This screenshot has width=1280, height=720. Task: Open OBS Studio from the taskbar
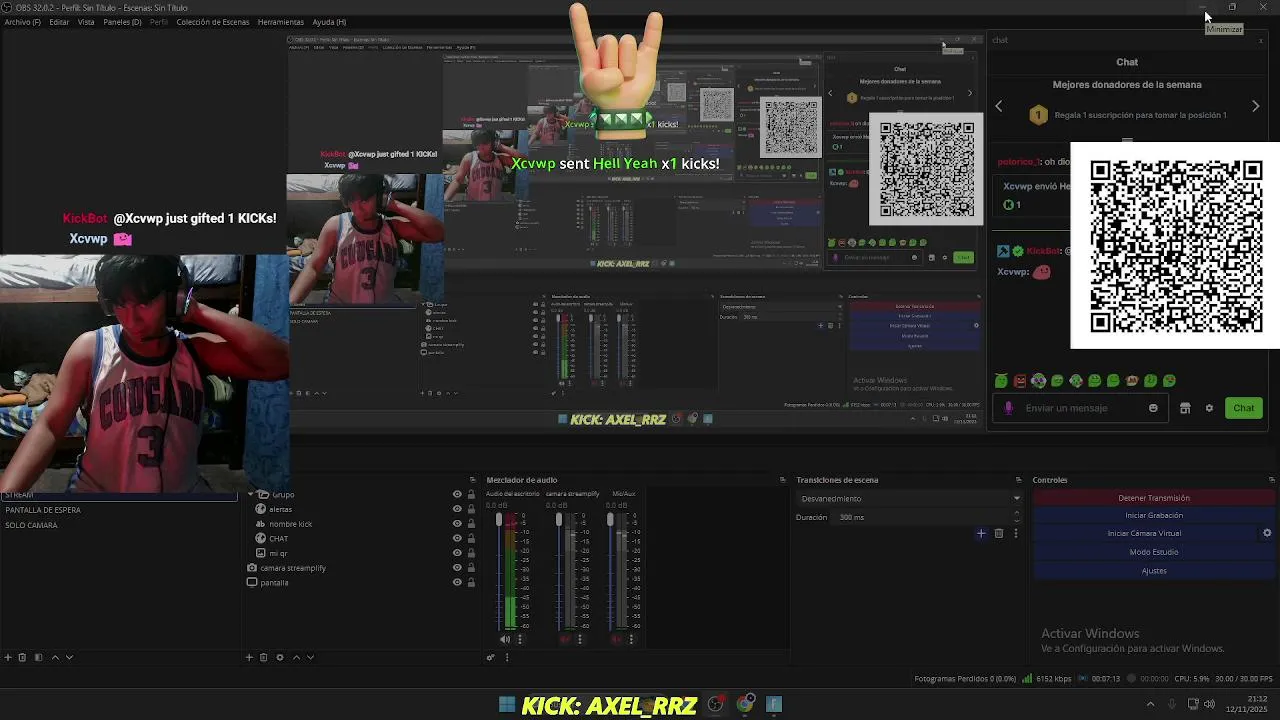715,704
